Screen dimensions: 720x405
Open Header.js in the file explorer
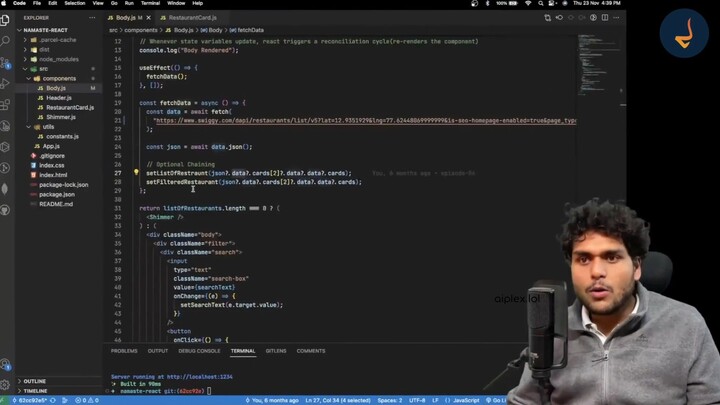coord(59,98)
